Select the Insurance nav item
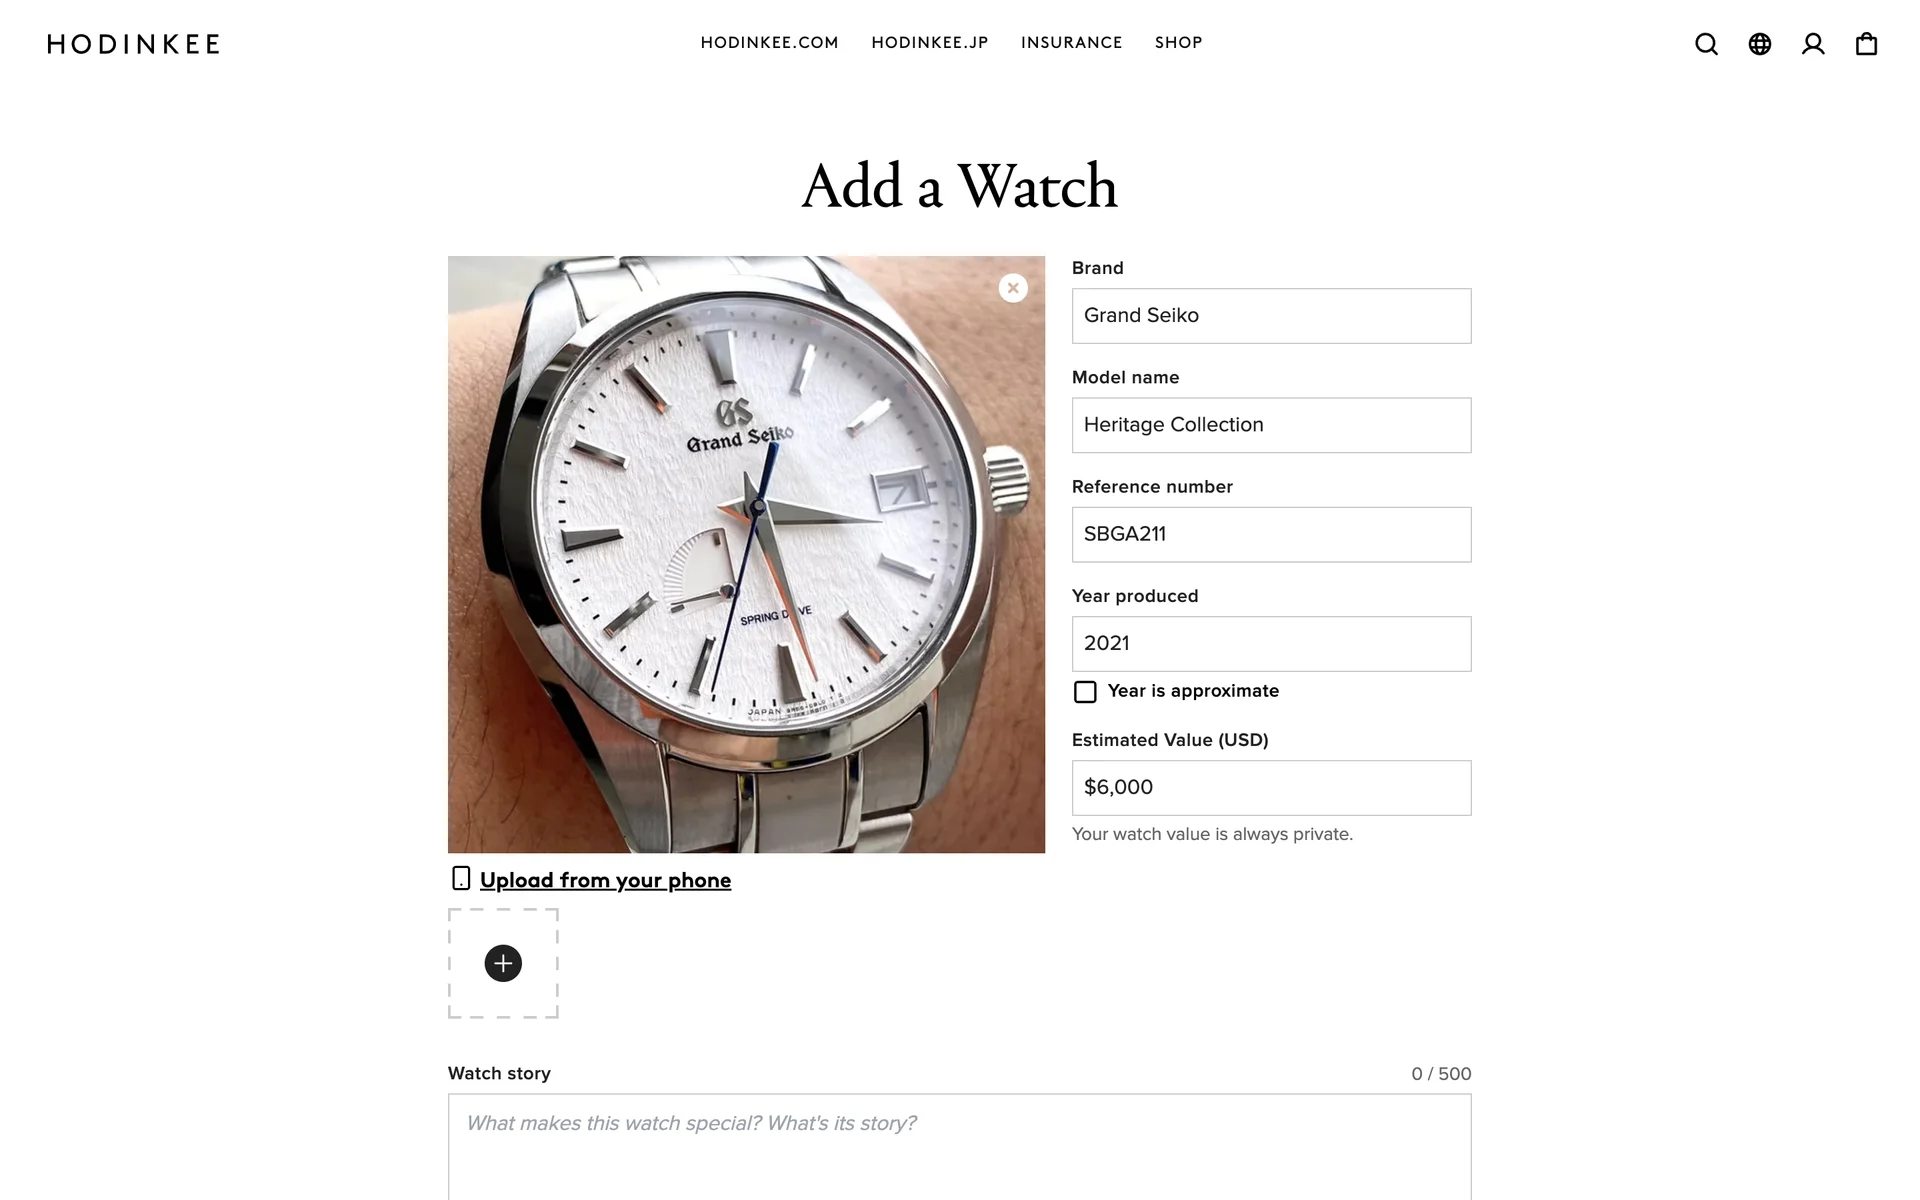 tap(1071, 43)
